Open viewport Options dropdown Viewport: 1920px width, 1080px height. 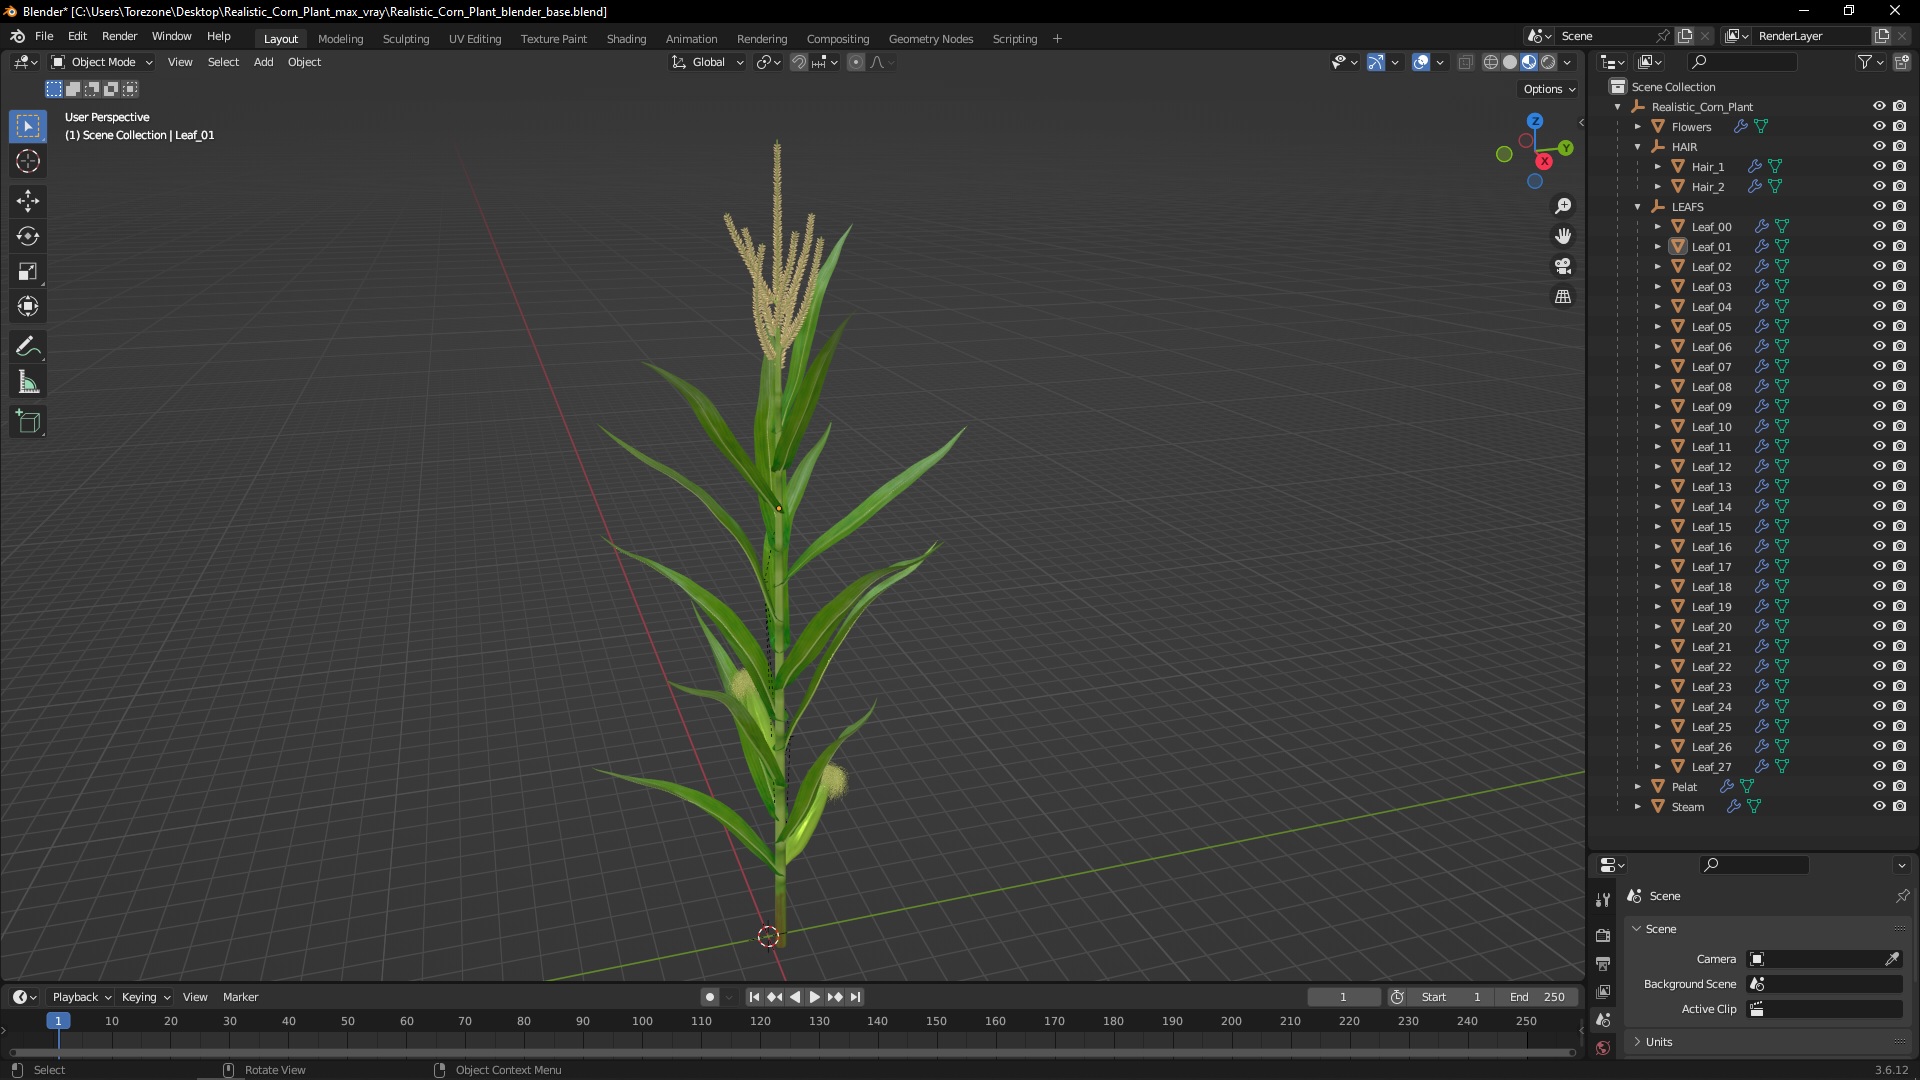[x=1549, y=89]
